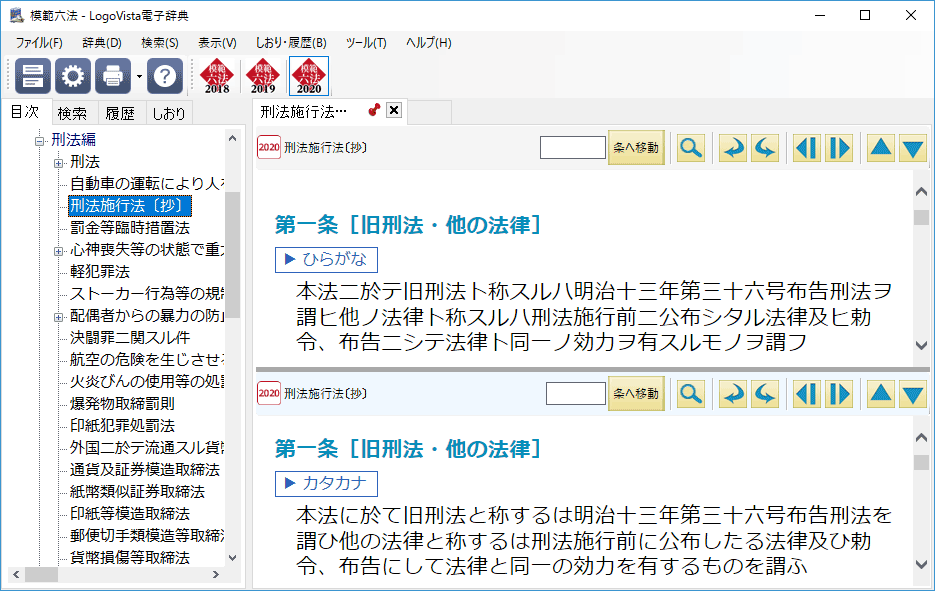Select 通貨及証券模造取締法 in the tree
This screenshot has height=591, width=935.
pos(144,470)
